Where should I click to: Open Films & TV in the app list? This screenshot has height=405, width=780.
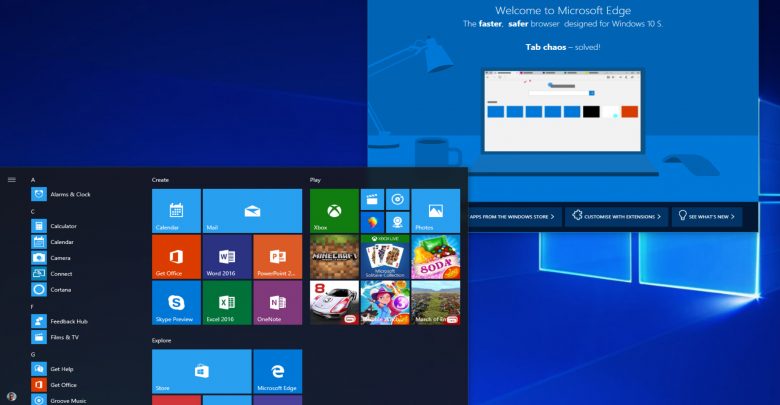click(55, 337)
